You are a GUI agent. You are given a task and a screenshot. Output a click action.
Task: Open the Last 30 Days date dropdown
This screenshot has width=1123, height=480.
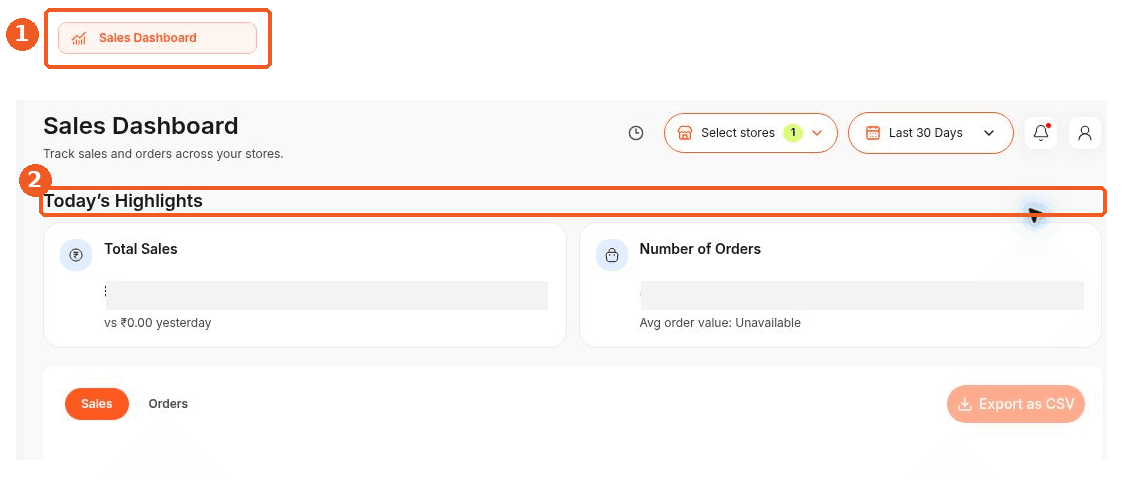[x=931, y=133]
